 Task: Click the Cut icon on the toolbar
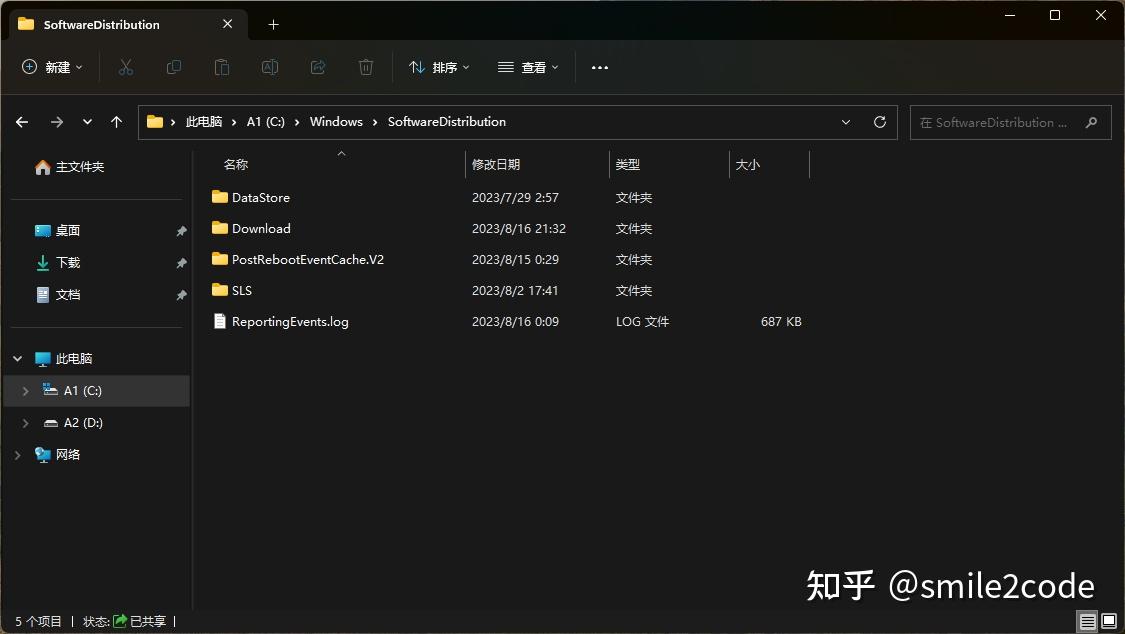coord(124,67)
